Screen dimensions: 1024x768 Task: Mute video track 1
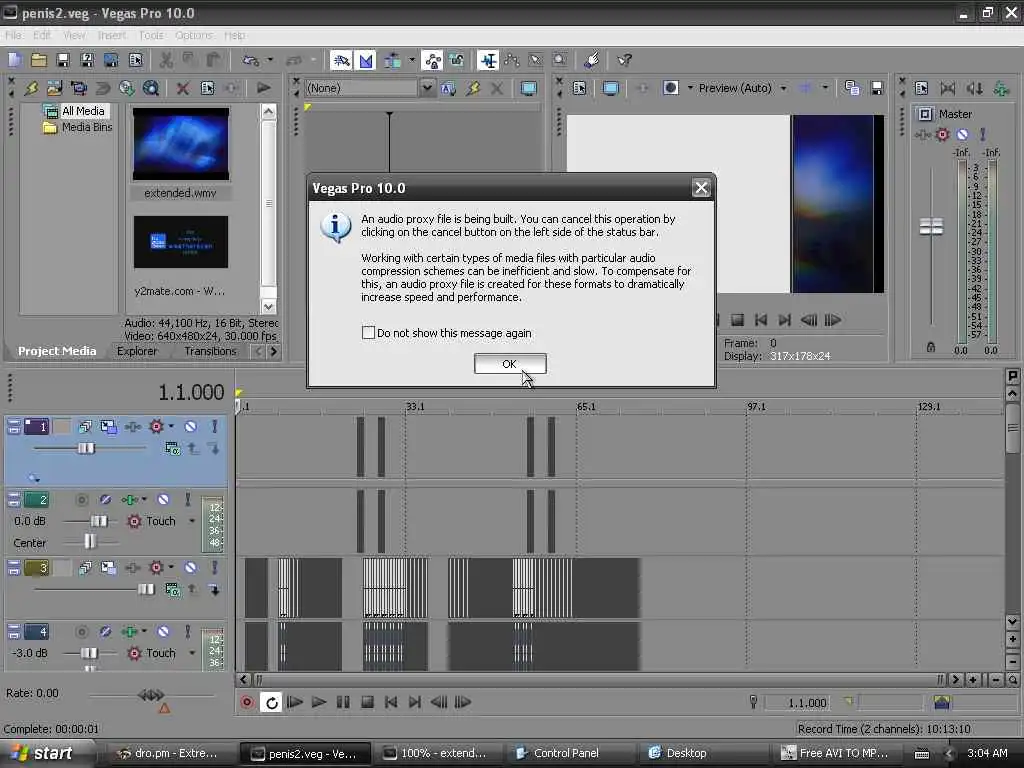point(190,426)
